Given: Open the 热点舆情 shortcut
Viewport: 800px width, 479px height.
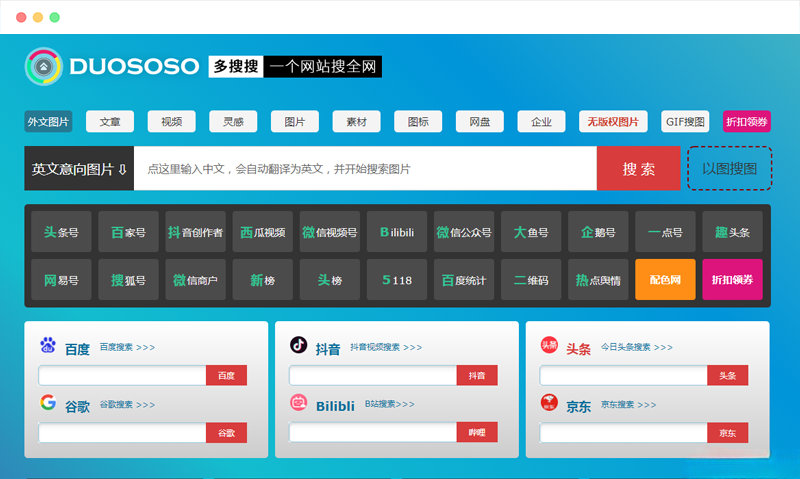Looking at the screenshot, I should point(598,280).
